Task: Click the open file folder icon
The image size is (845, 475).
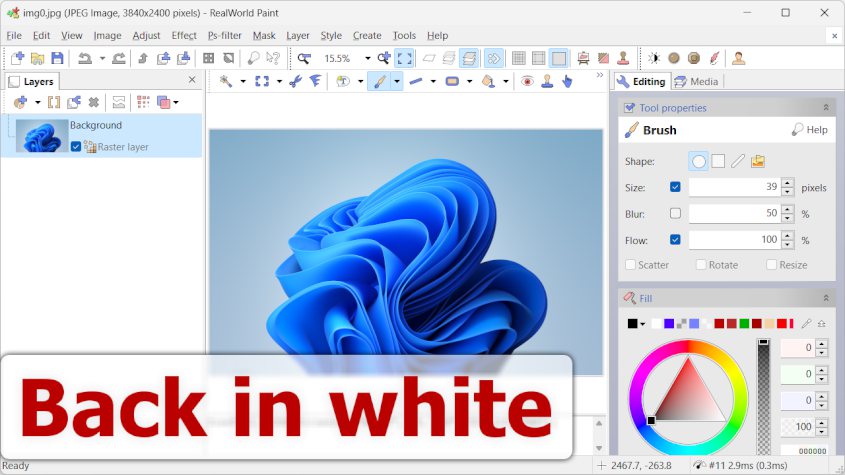Action: pyautogui.click(x=37, y=58)
